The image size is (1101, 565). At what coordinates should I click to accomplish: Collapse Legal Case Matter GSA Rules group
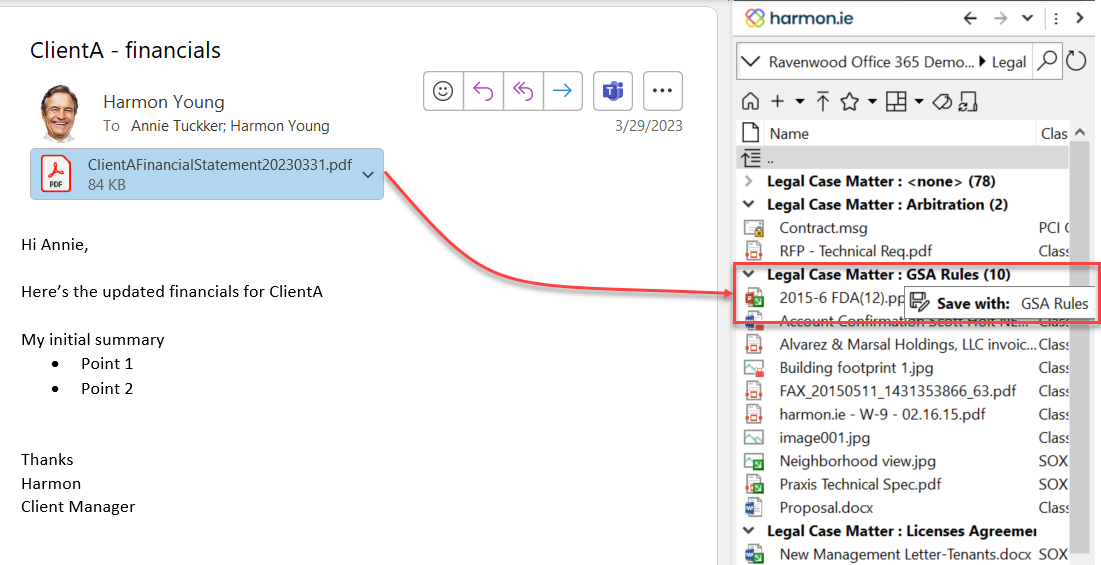tap(749, 274)
